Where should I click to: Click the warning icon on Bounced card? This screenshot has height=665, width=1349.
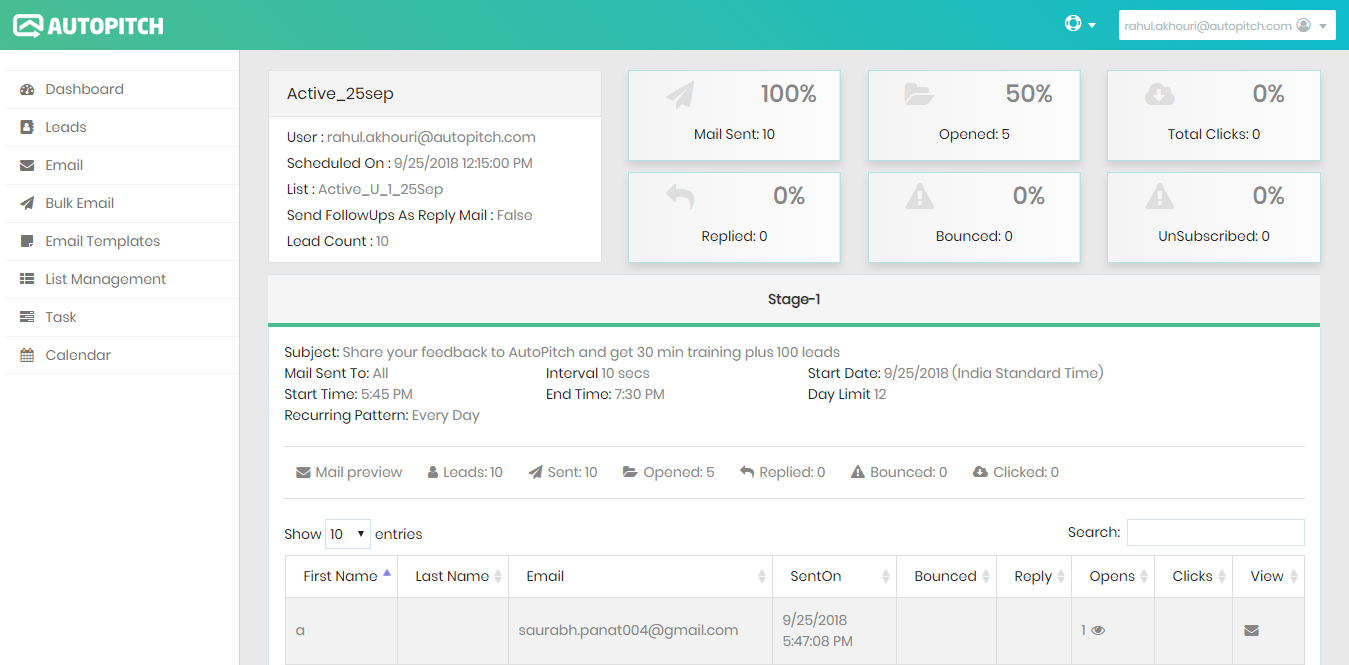919,197
